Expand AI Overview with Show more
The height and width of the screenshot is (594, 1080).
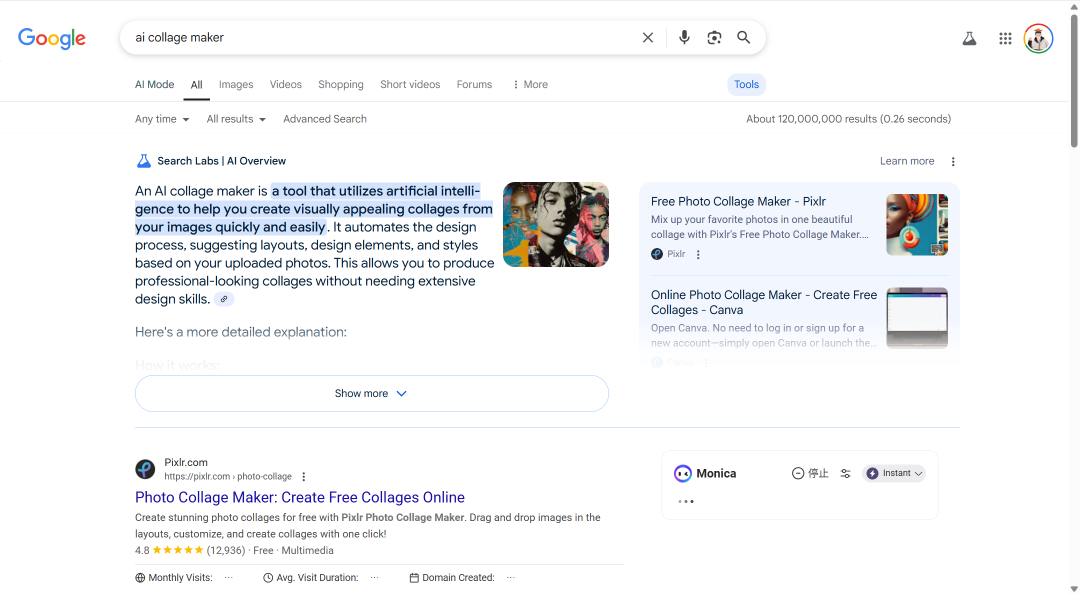coord(372,393)
